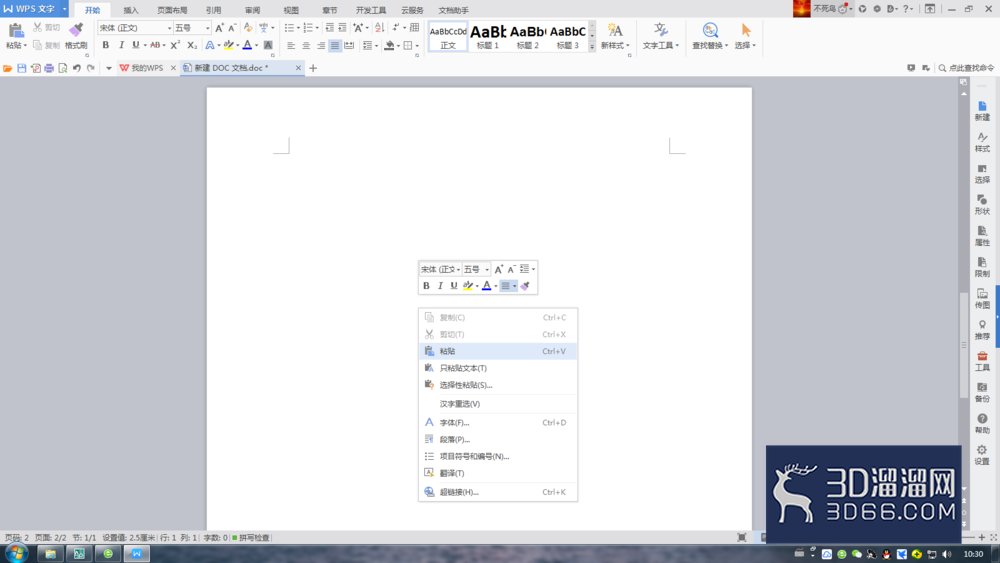
Task: Click the superscript X² icon
Action: [x=175, y=45]
